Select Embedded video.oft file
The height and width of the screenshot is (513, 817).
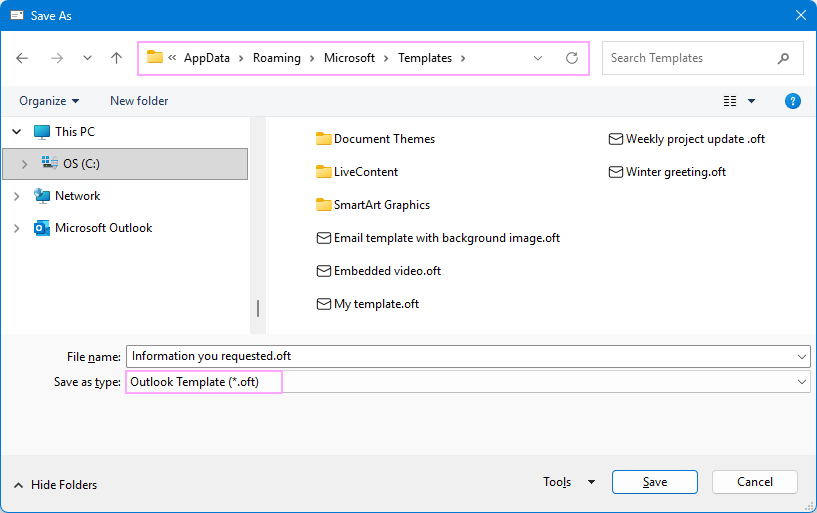[387, 271]
